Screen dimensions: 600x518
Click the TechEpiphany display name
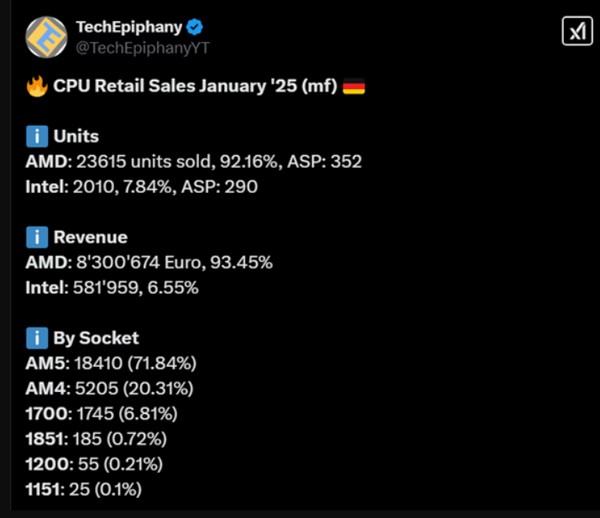[x=129, y=27]
